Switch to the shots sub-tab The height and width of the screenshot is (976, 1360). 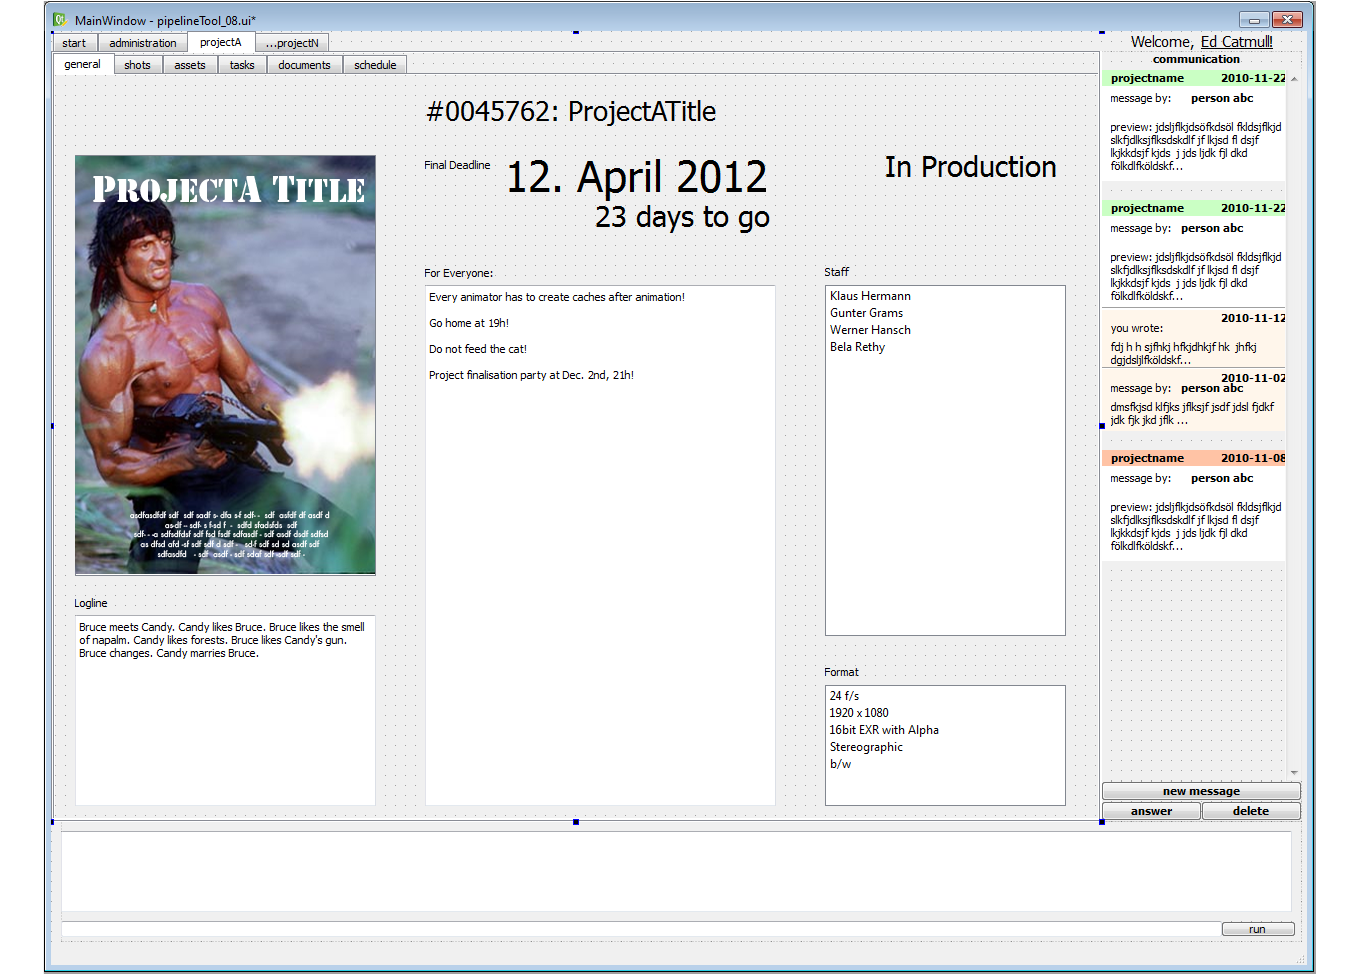tap(137, 65)
